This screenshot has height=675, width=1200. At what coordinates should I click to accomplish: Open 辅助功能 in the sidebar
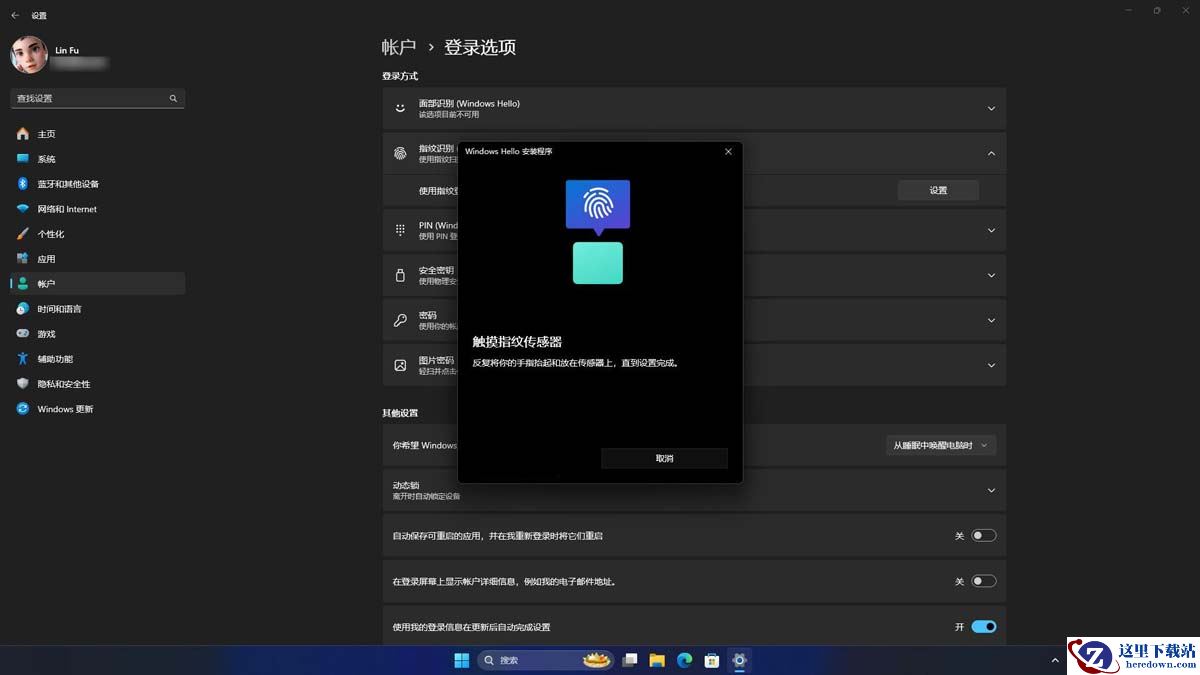tap(98, 359)
